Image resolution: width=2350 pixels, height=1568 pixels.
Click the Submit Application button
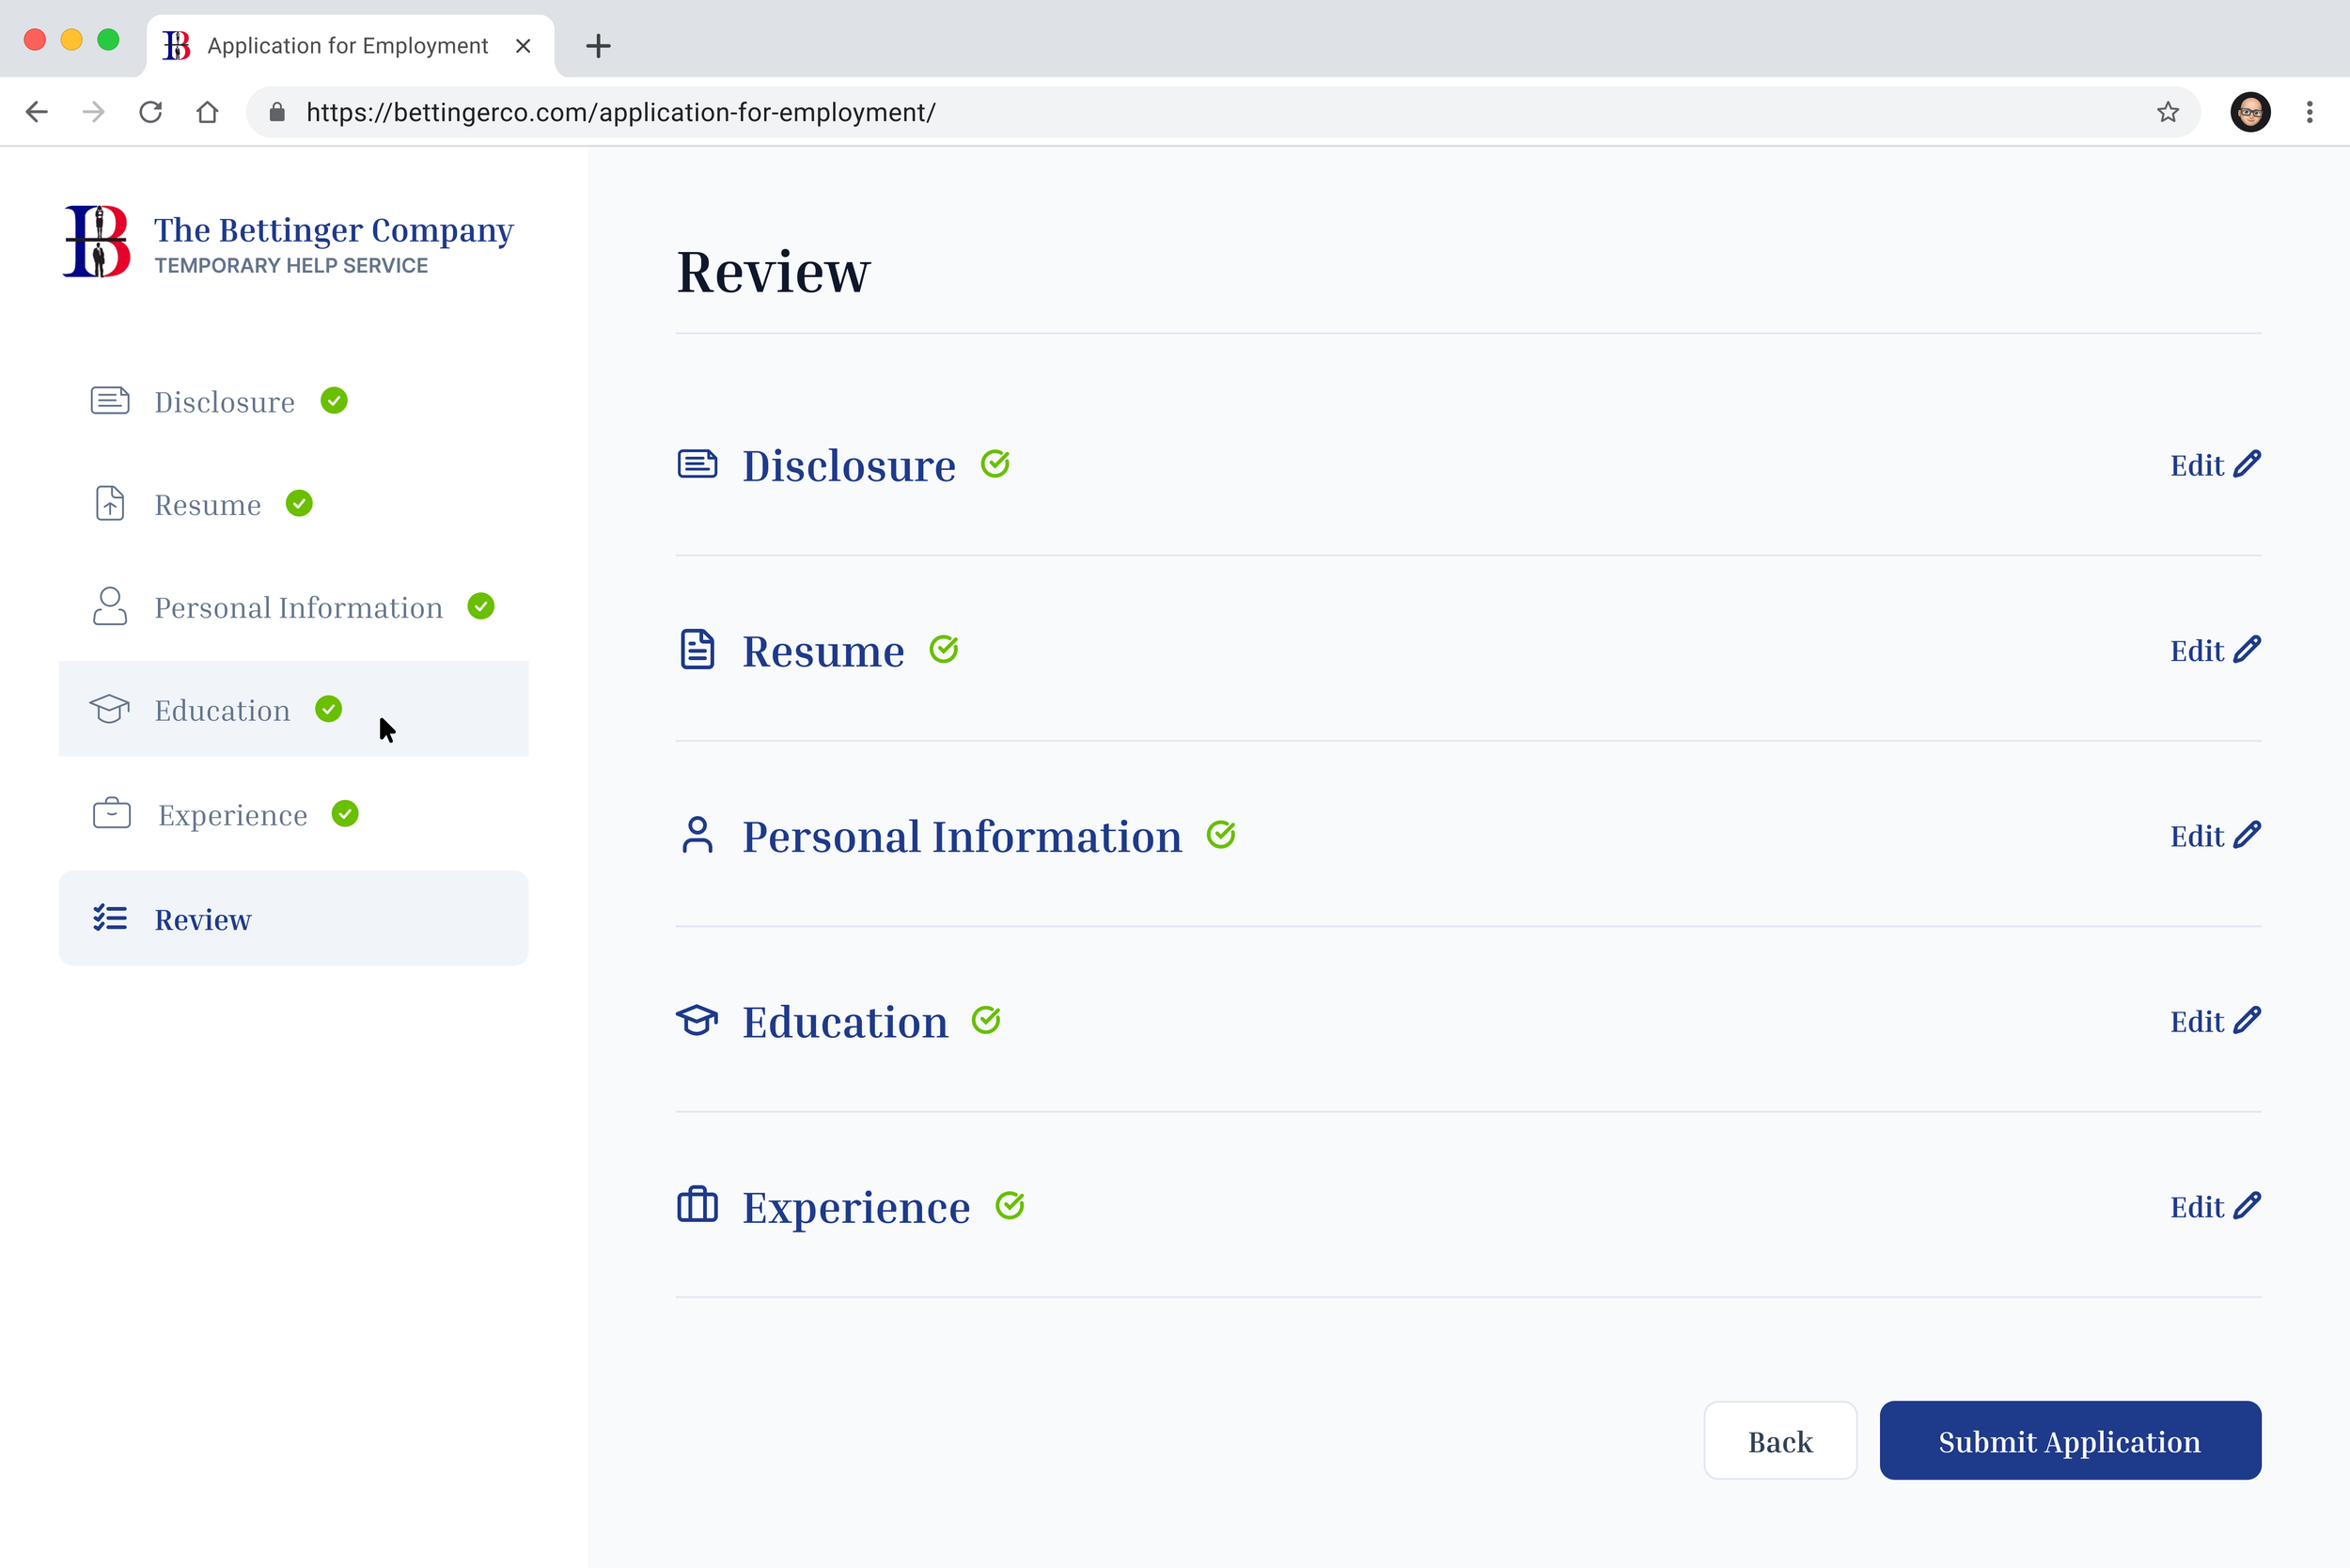point(2070,1440)
